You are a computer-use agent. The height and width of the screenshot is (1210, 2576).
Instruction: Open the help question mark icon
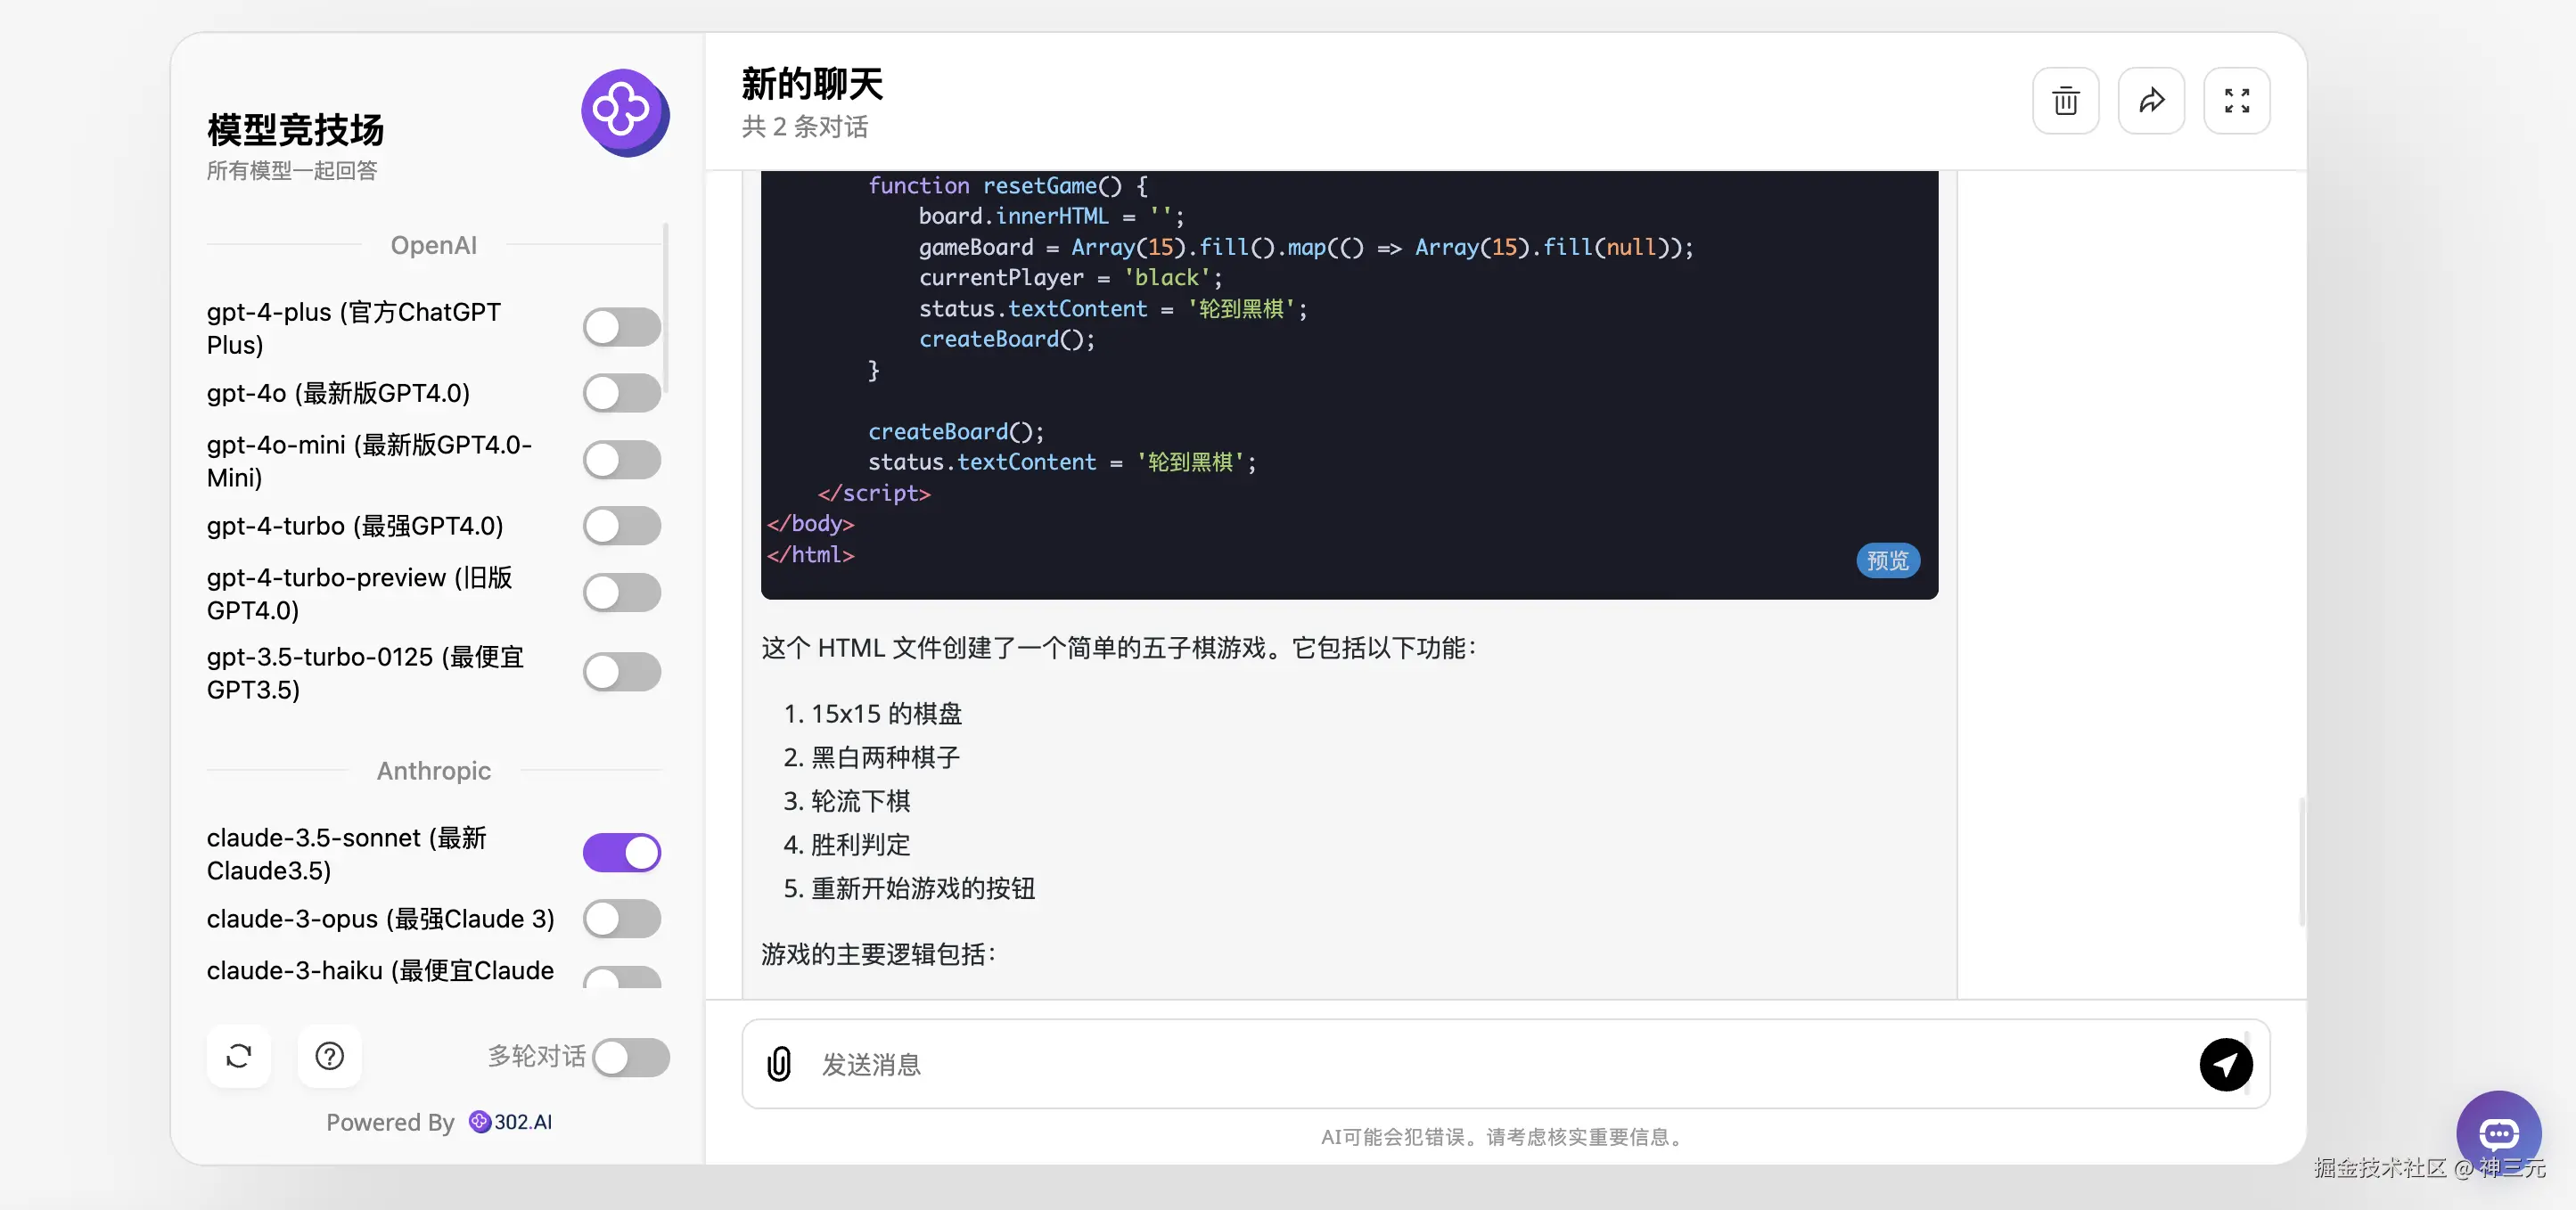coord(329,1056)
